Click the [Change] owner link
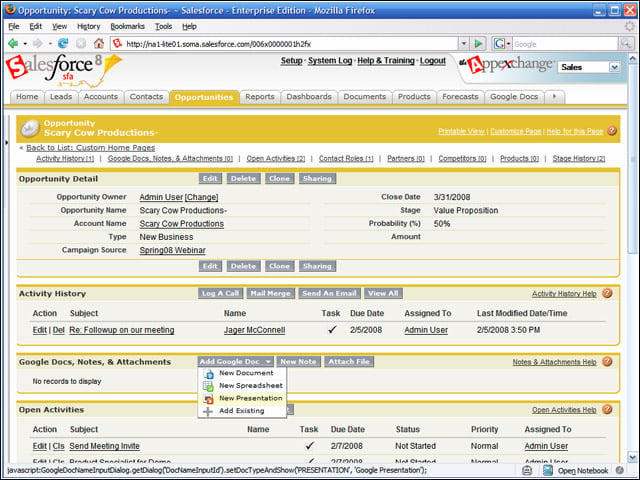 point(202,197)
